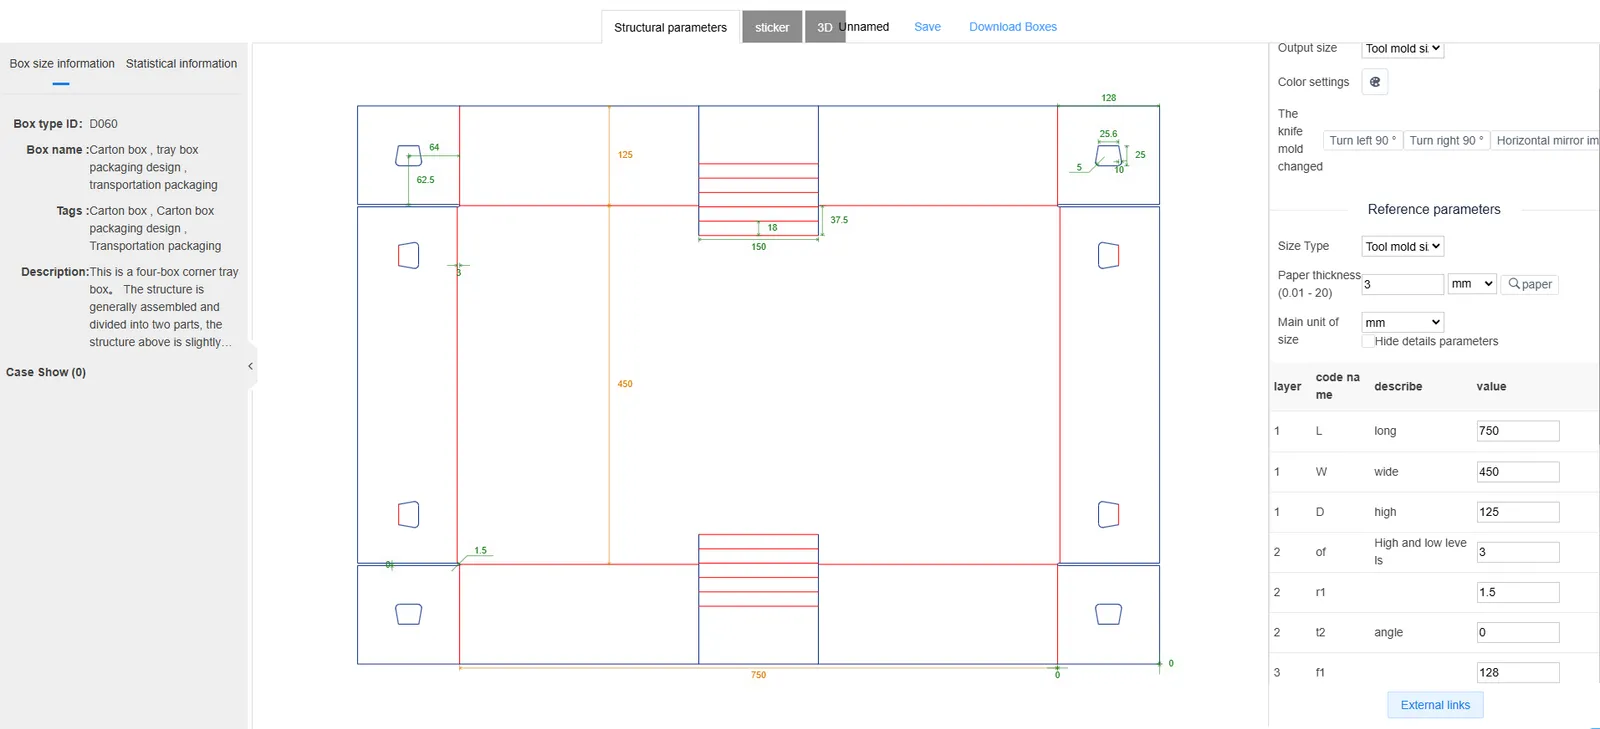Edit the f1 value field

tap(1518, 672)
